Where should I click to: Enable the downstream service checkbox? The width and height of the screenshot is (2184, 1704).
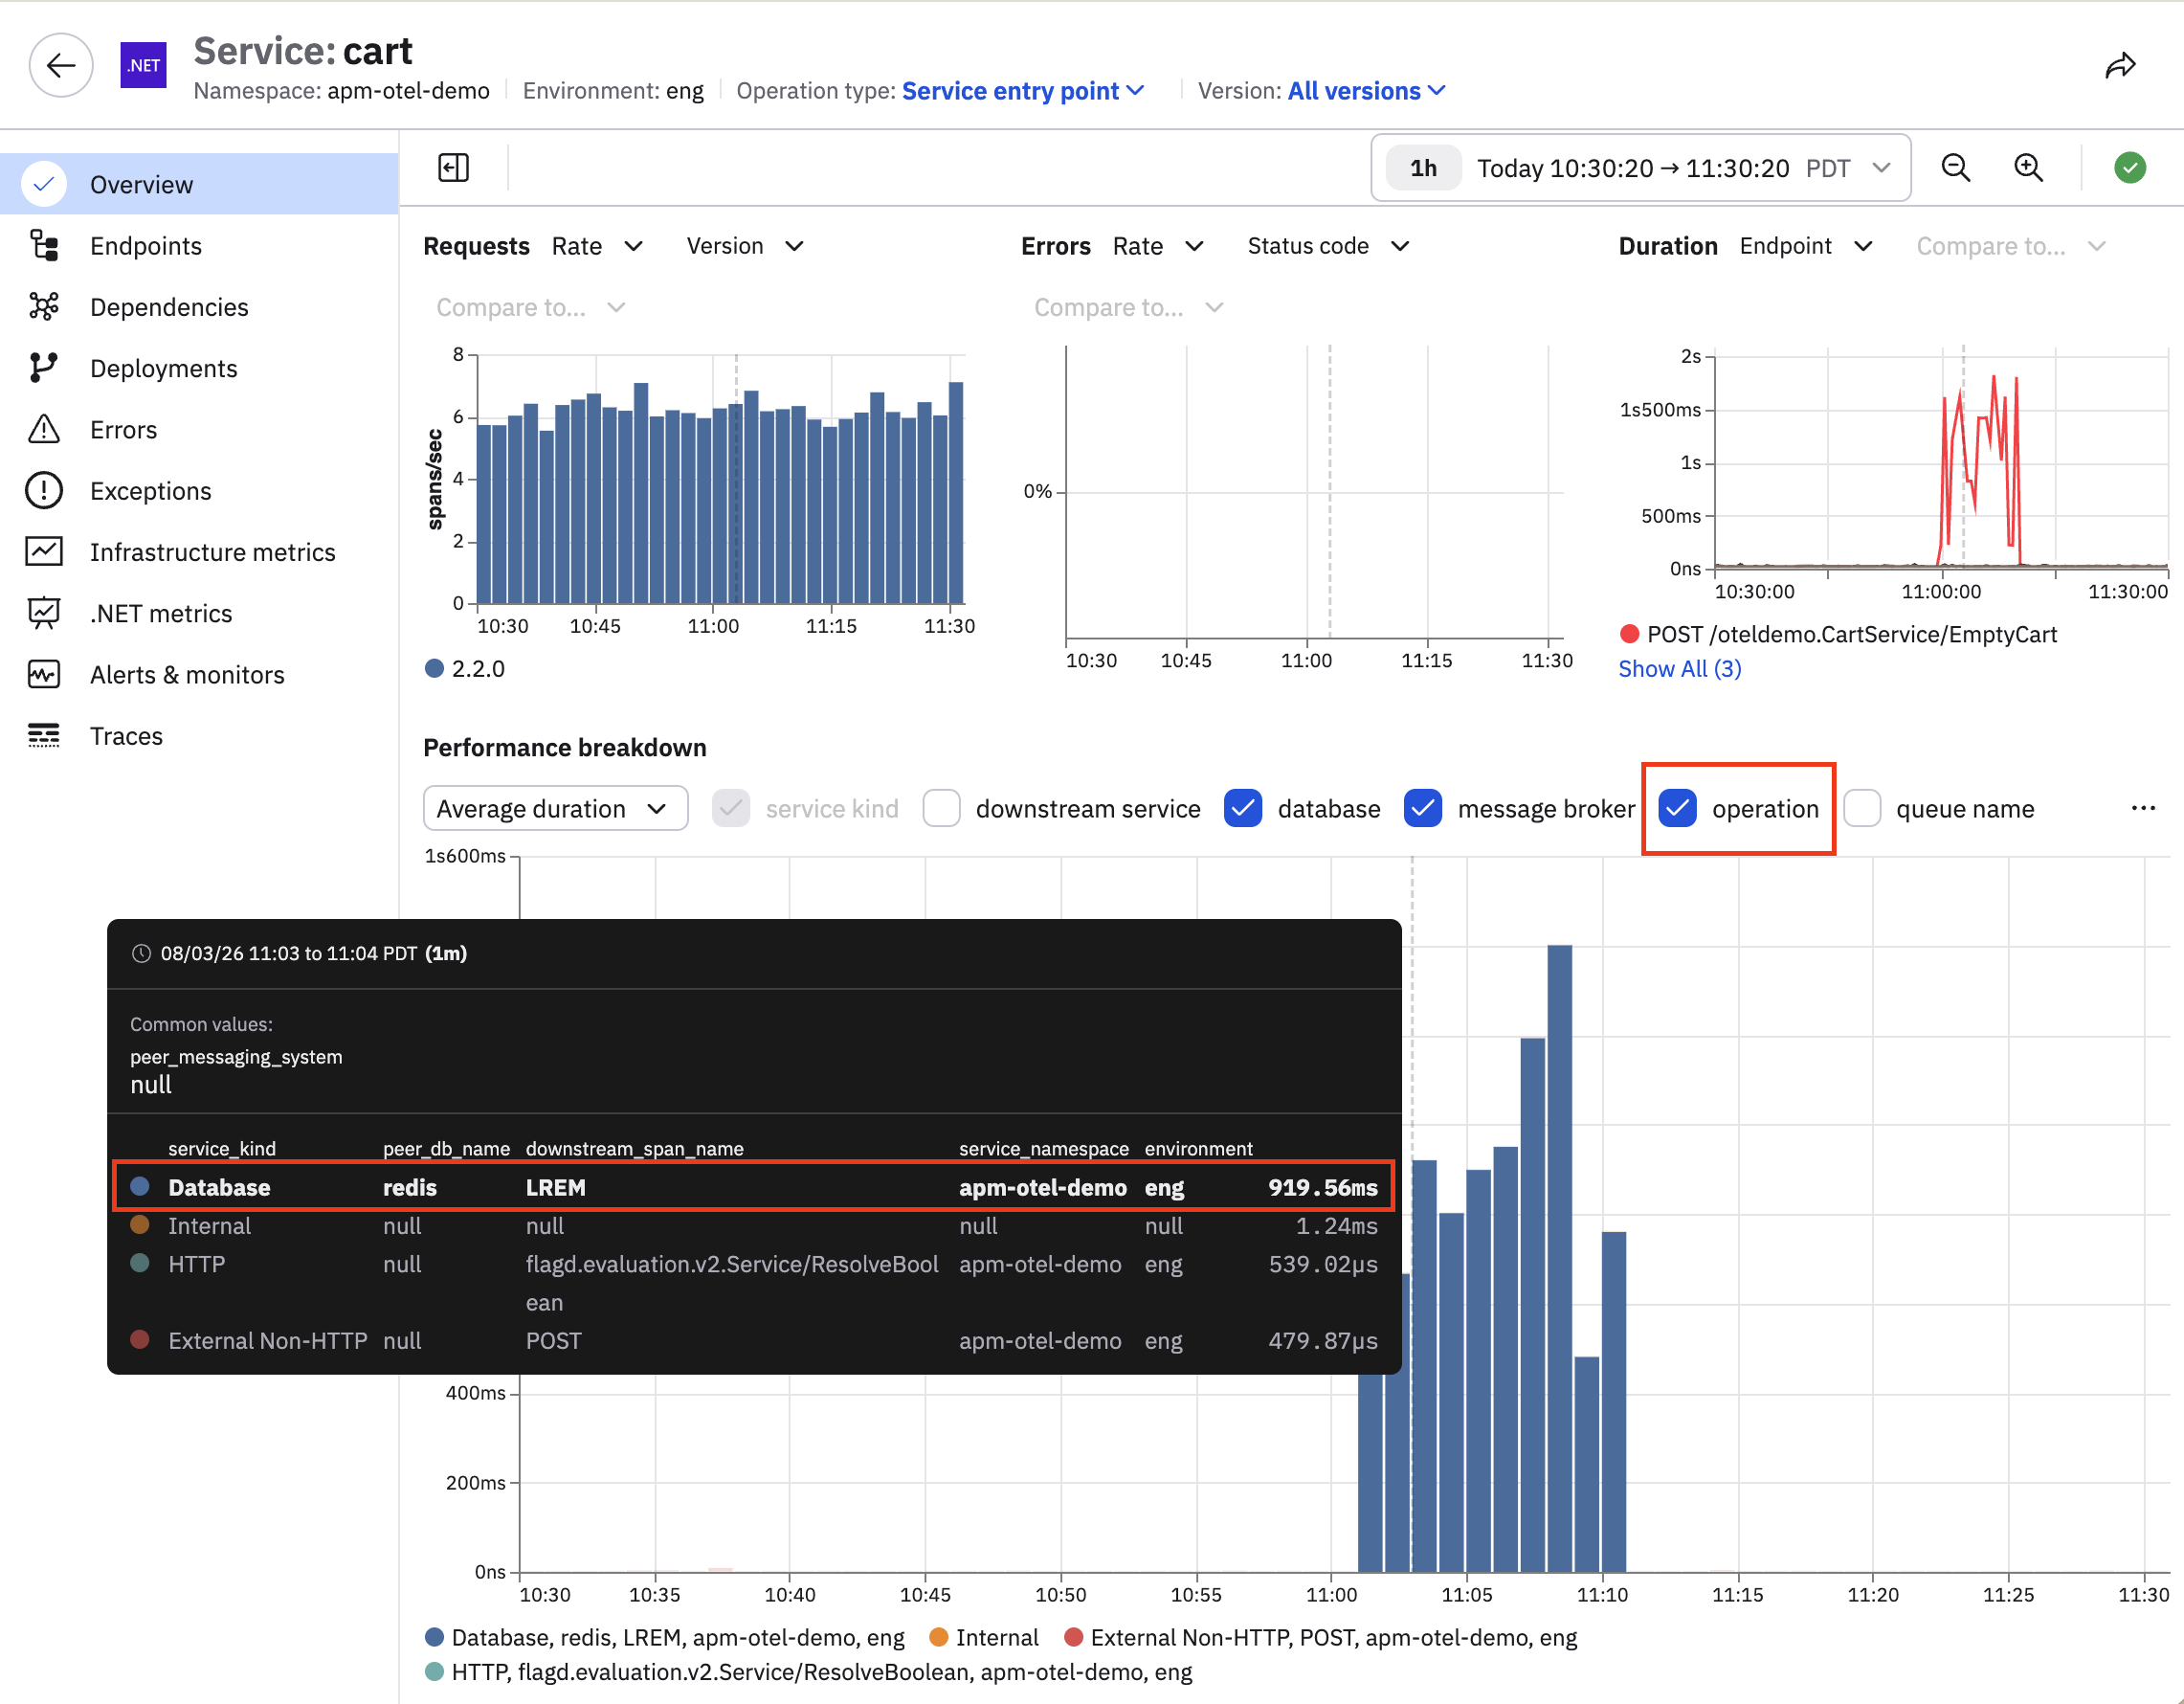coord(942,808)
